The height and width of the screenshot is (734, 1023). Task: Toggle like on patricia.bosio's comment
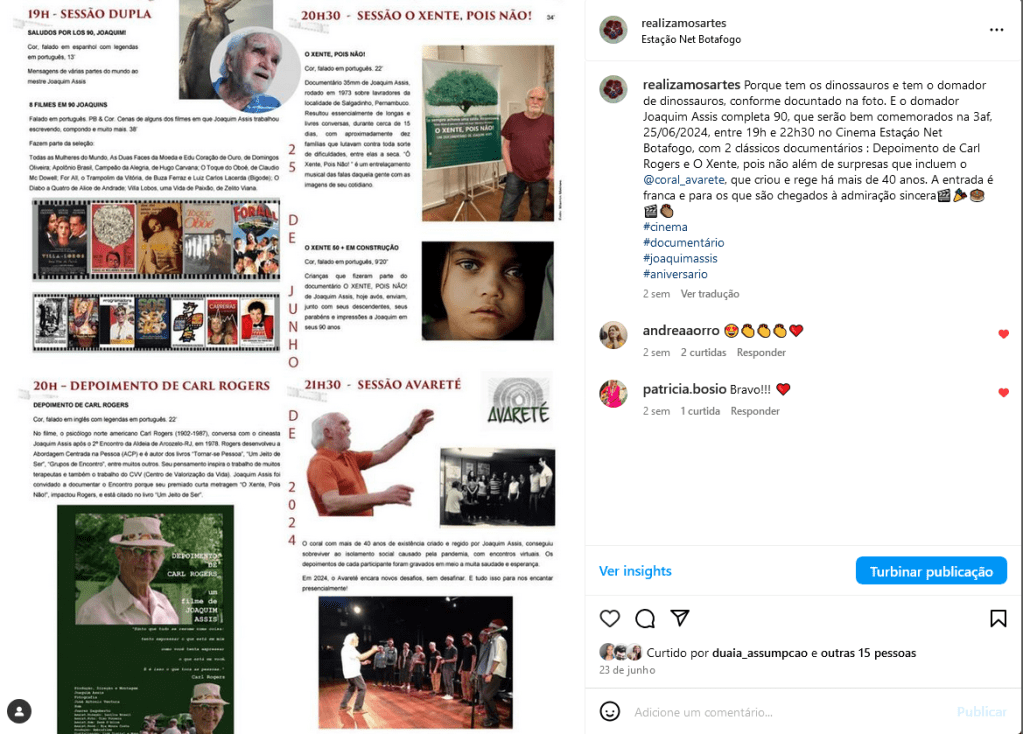pyautogui.click(x=1003, y=393)
